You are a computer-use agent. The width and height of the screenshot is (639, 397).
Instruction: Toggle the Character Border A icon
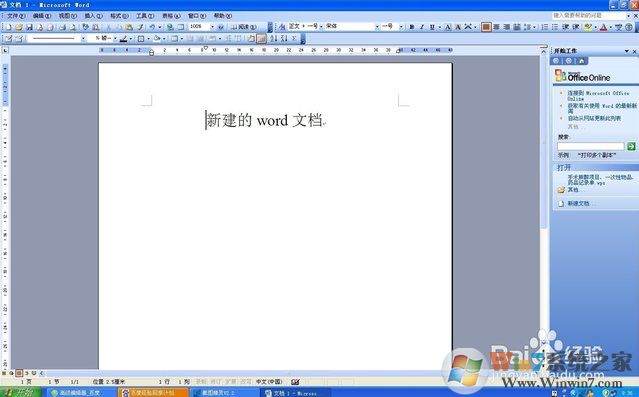tap(447, 27)
